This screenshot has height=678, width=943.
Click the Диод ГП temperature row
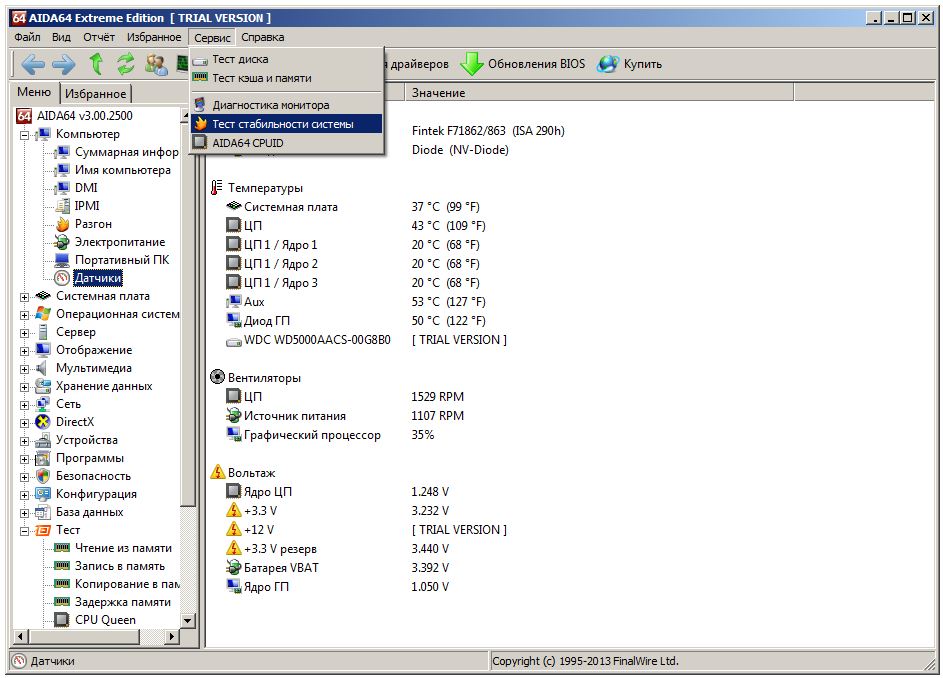coord(355,321)
